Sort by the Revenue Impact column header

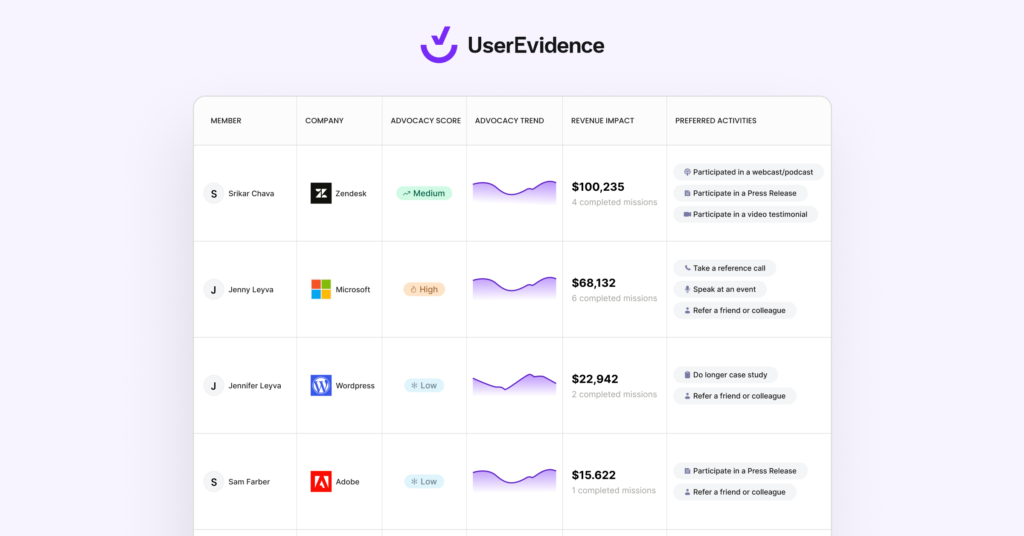click(602, 121)
